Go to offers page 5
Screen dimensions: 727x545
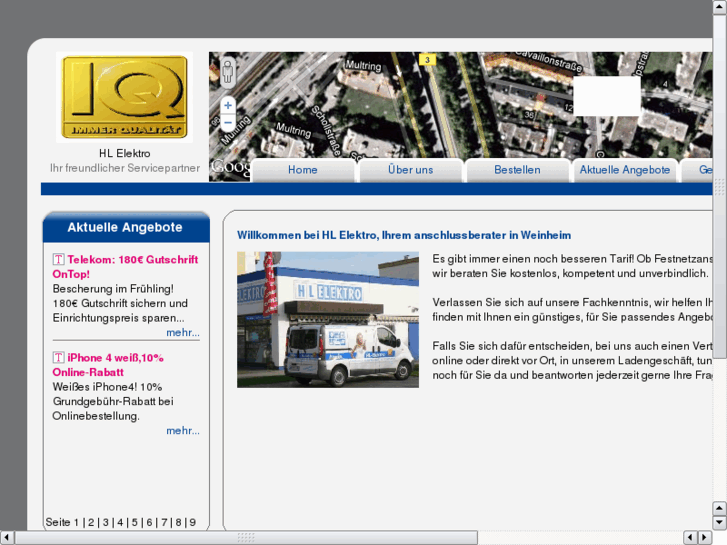click(x=134, y=523)
